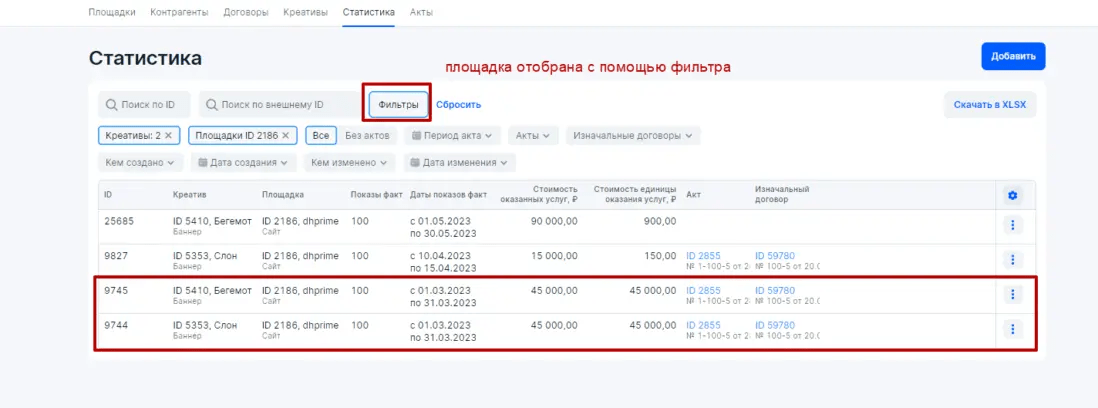This screenshot has height=408, width=1098.
Task: Click the blue 'Добавить' button
Action: point(1013,56)
